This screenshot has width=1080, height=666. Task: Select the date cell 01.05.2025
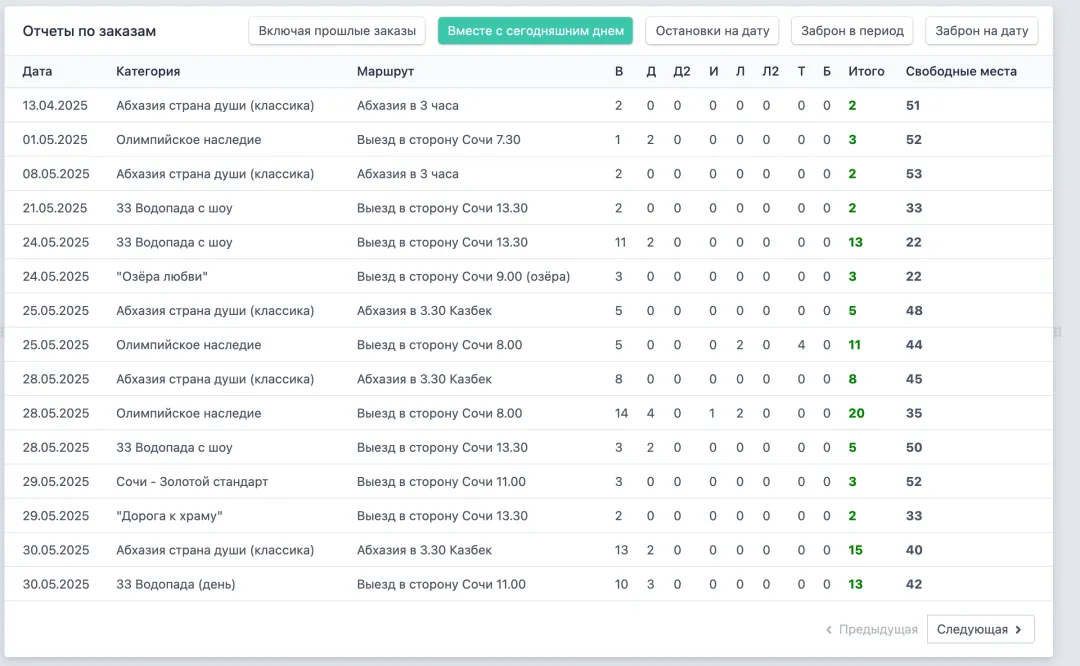[55, 140]
